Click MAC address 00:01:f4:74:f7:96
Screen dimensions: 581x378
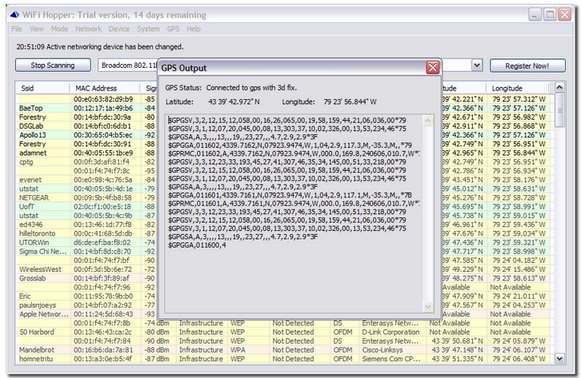pyautogui.click(x=102, y=287)
